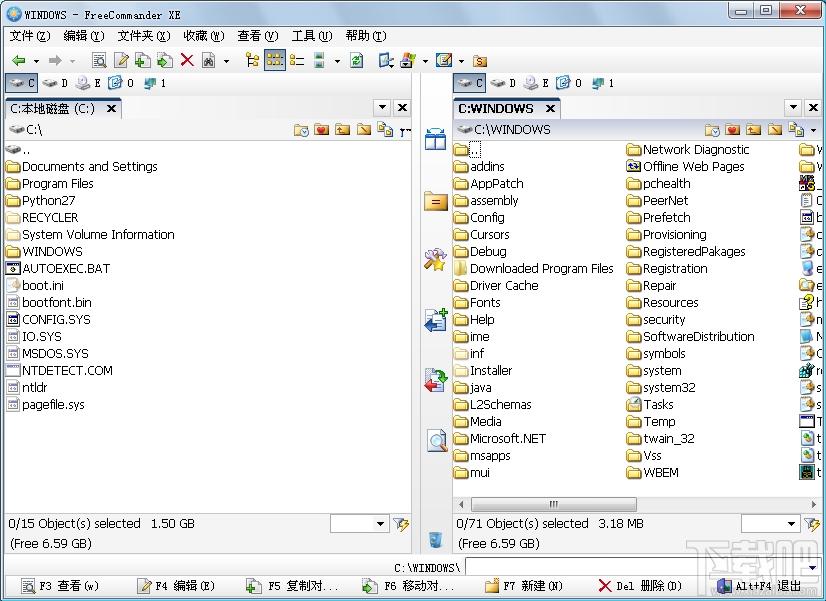Click the equal panels folder icon
Screen dimensions: 826x601
pyautogui.click(x=436, y=202)
